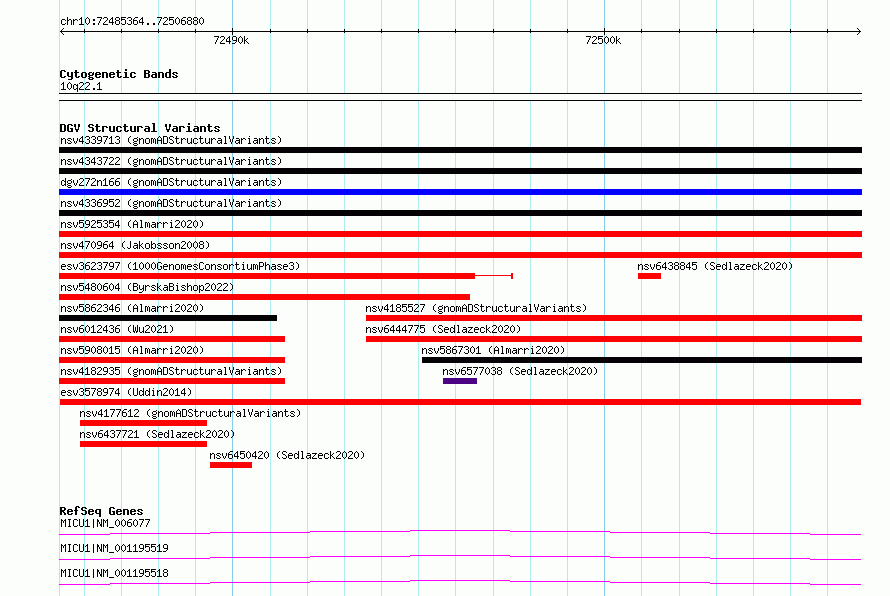Viewport: 890px width, 596px height.
Task: Open variant label nsv5480604 (ByrskaBishop2022)
Action: (x=147, y=287)
